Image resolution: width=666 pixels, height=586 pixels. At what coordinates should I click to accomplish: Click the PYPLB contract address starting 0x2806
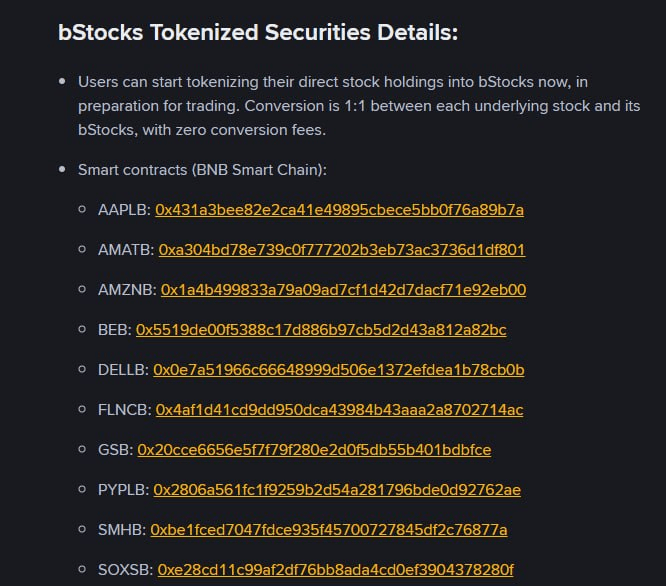click(x=337, y=490)
